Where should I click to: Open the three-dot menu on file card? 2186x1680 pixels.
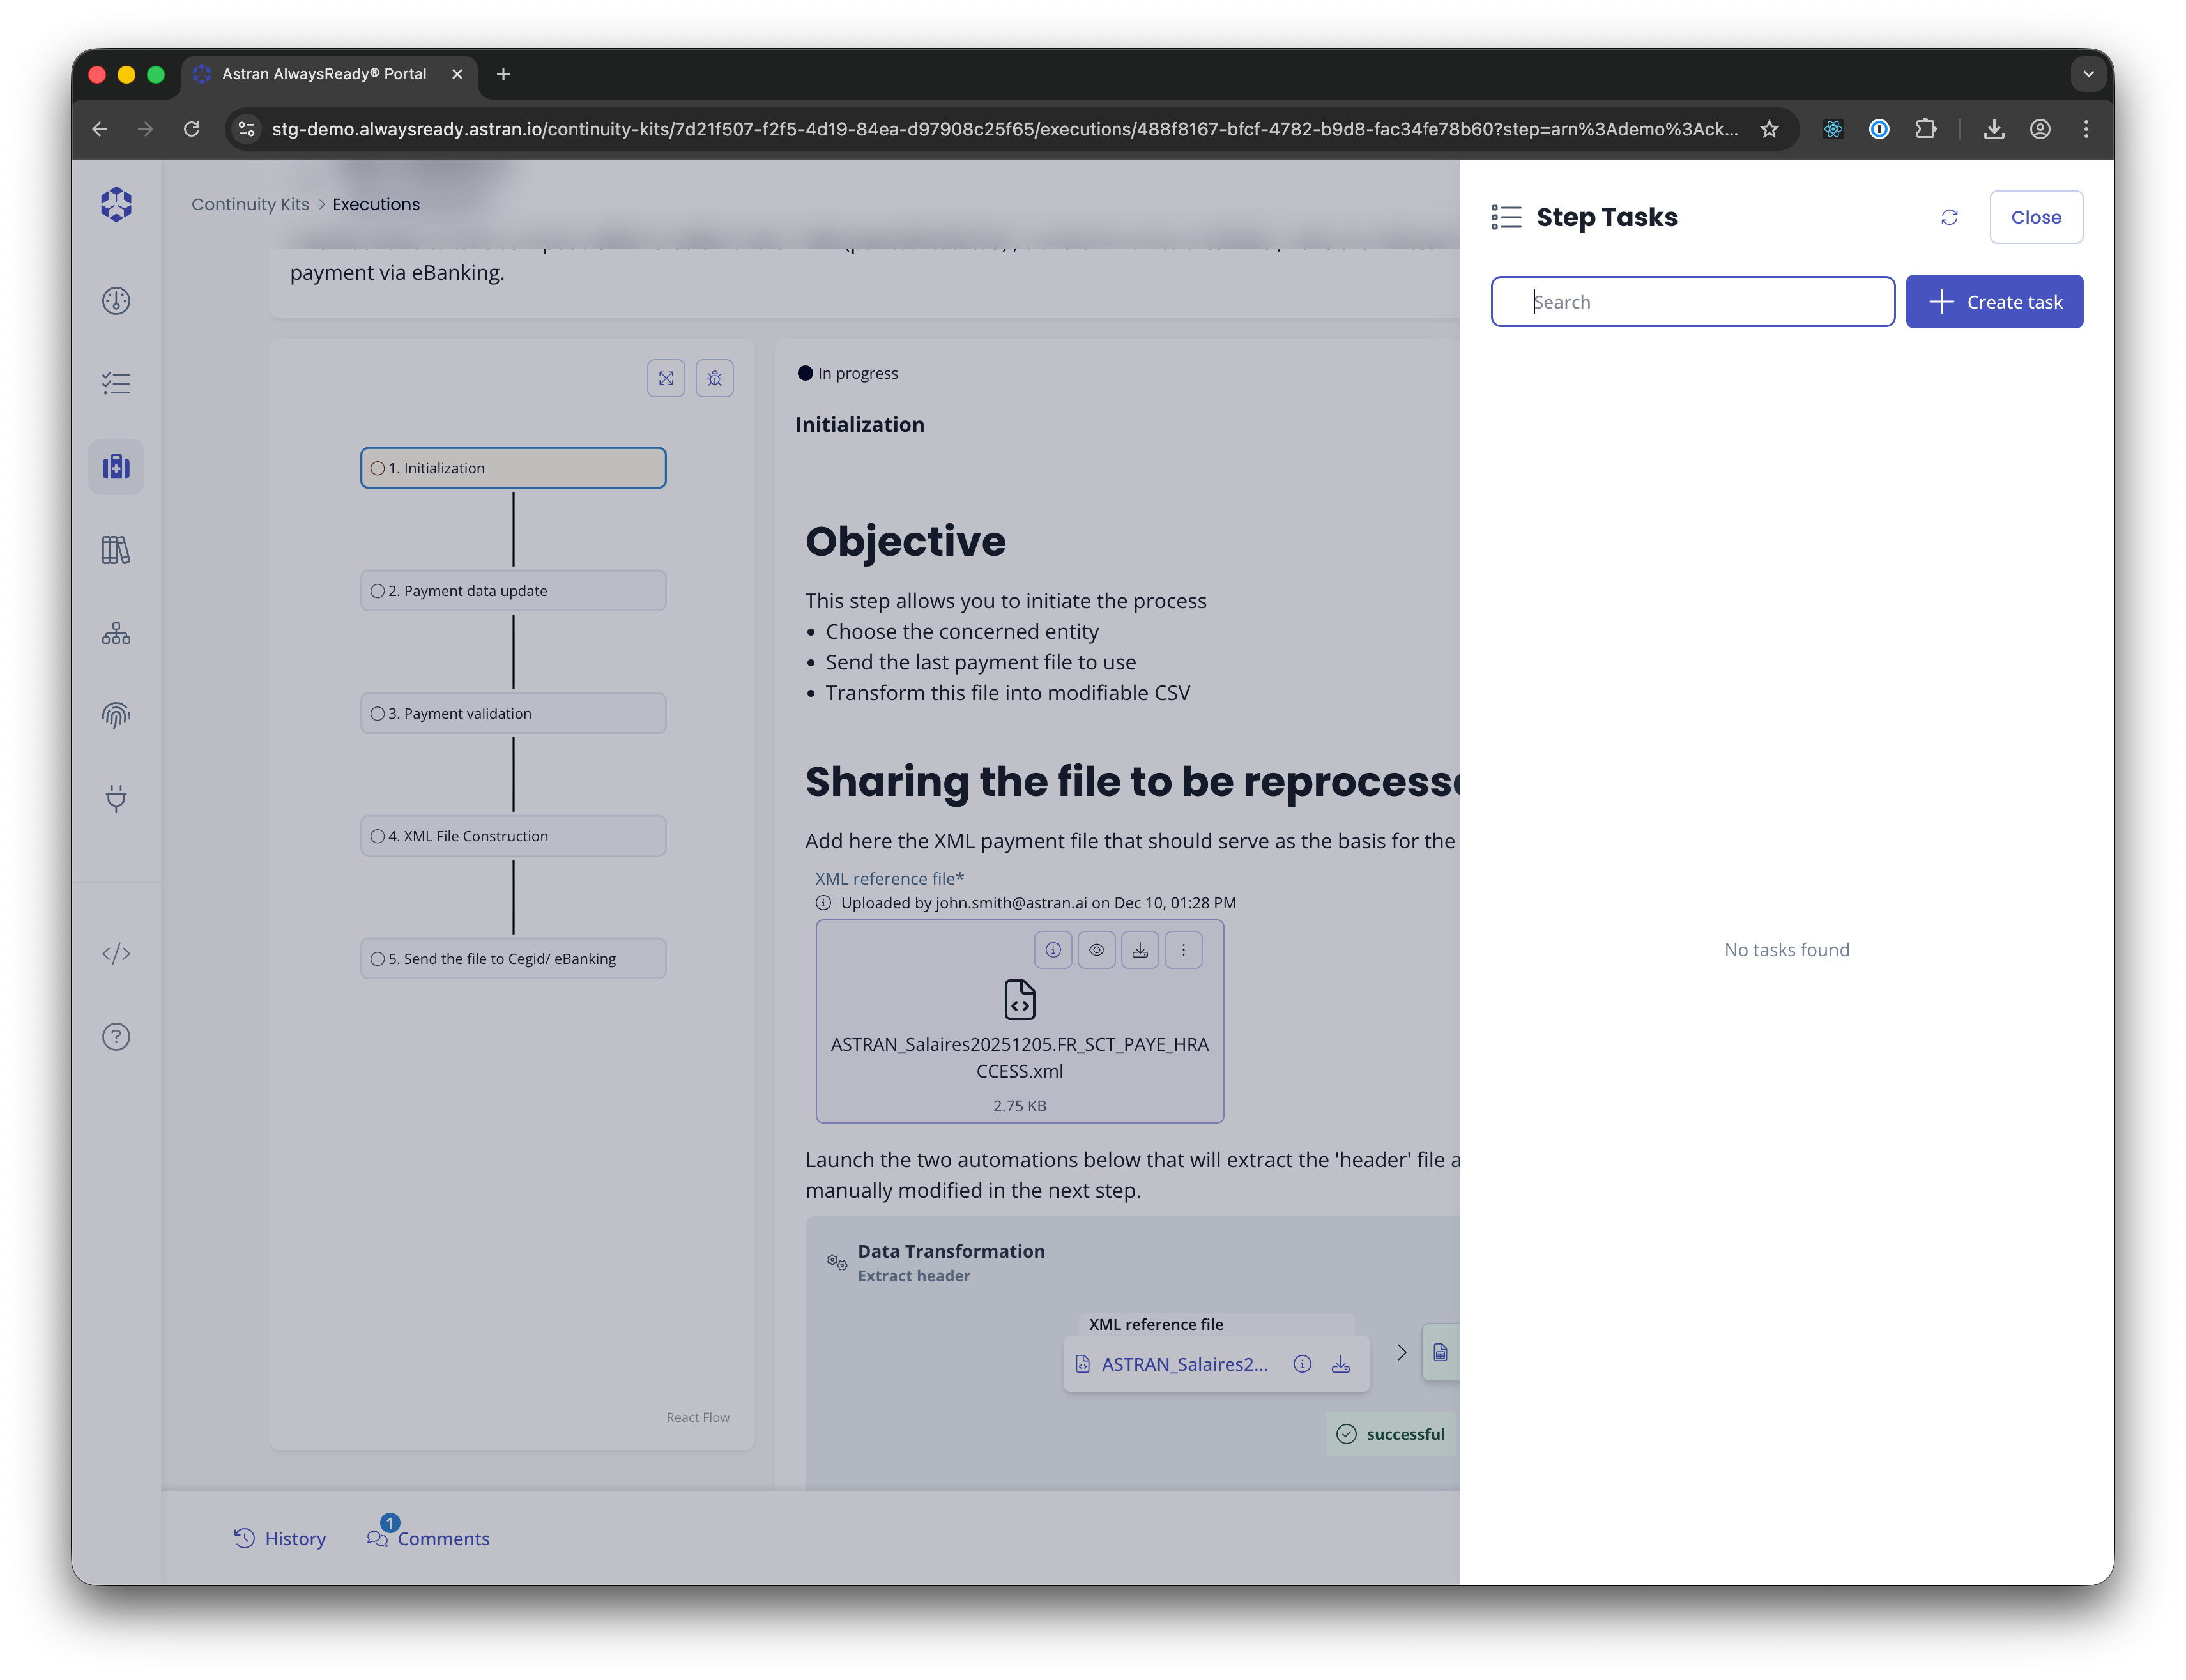(x=1183, y=950)
